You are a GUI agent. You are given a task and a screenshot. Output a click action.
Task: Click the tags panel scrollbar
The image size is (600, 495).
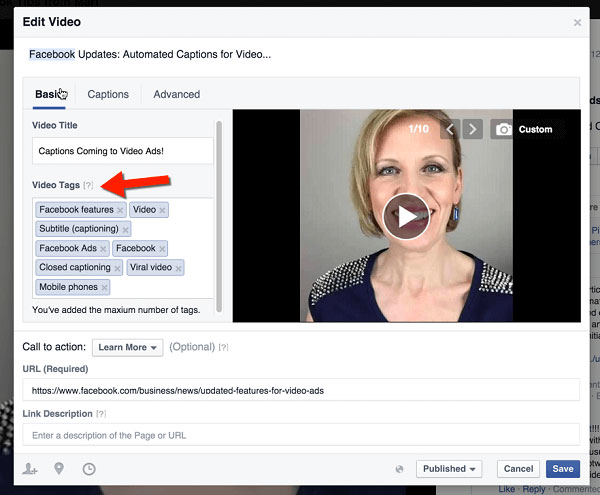(219, 217)
